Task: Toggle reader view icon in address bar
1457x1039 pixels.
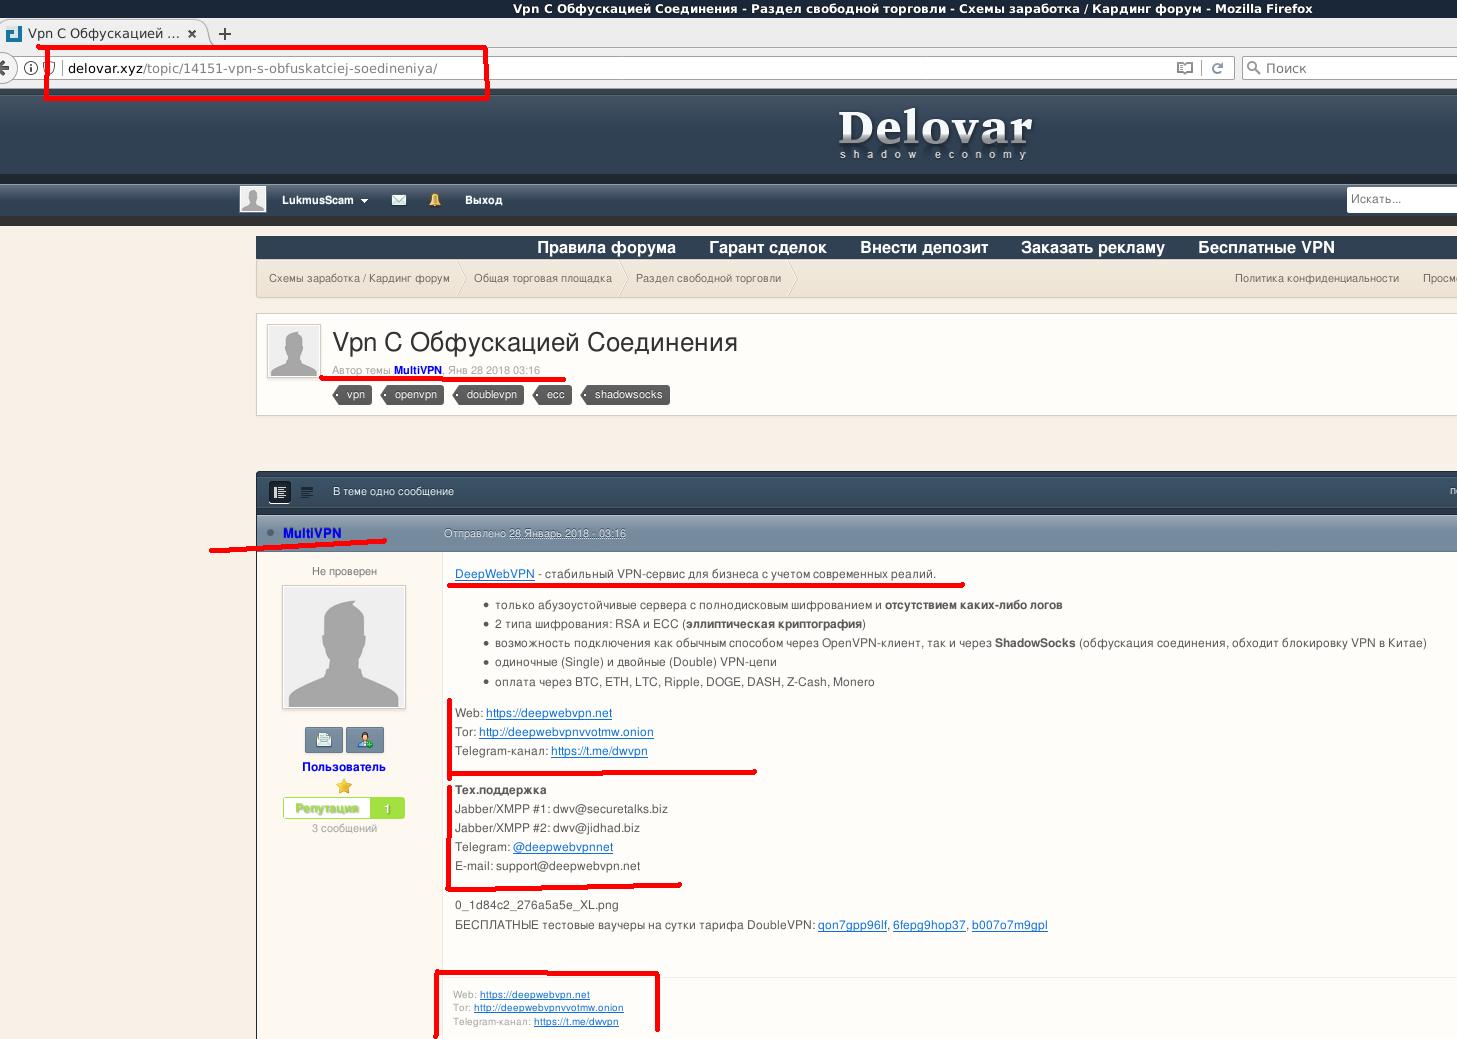Action: 1185,68
